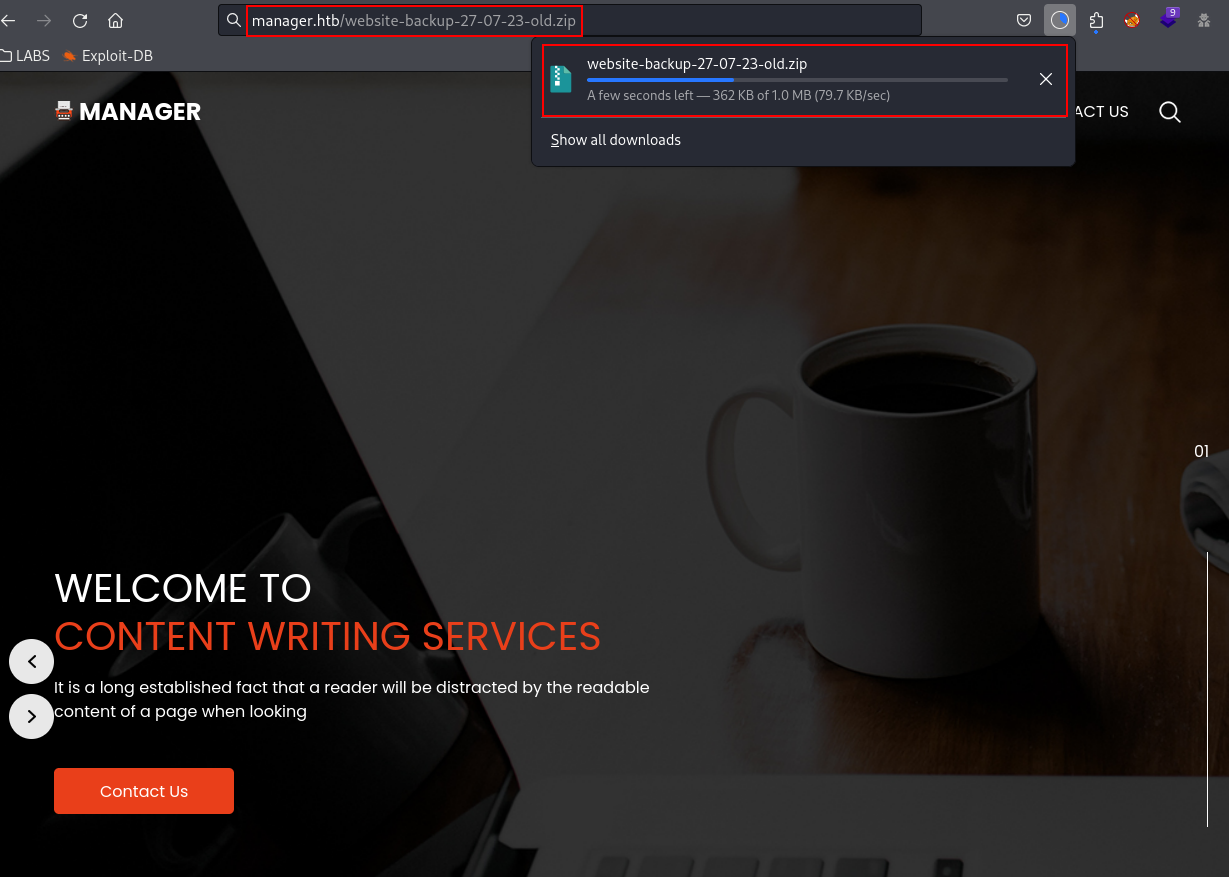Advance to next slide with right chevron
This screenshot has width=1229, height=877.
[x=31, y=716]
